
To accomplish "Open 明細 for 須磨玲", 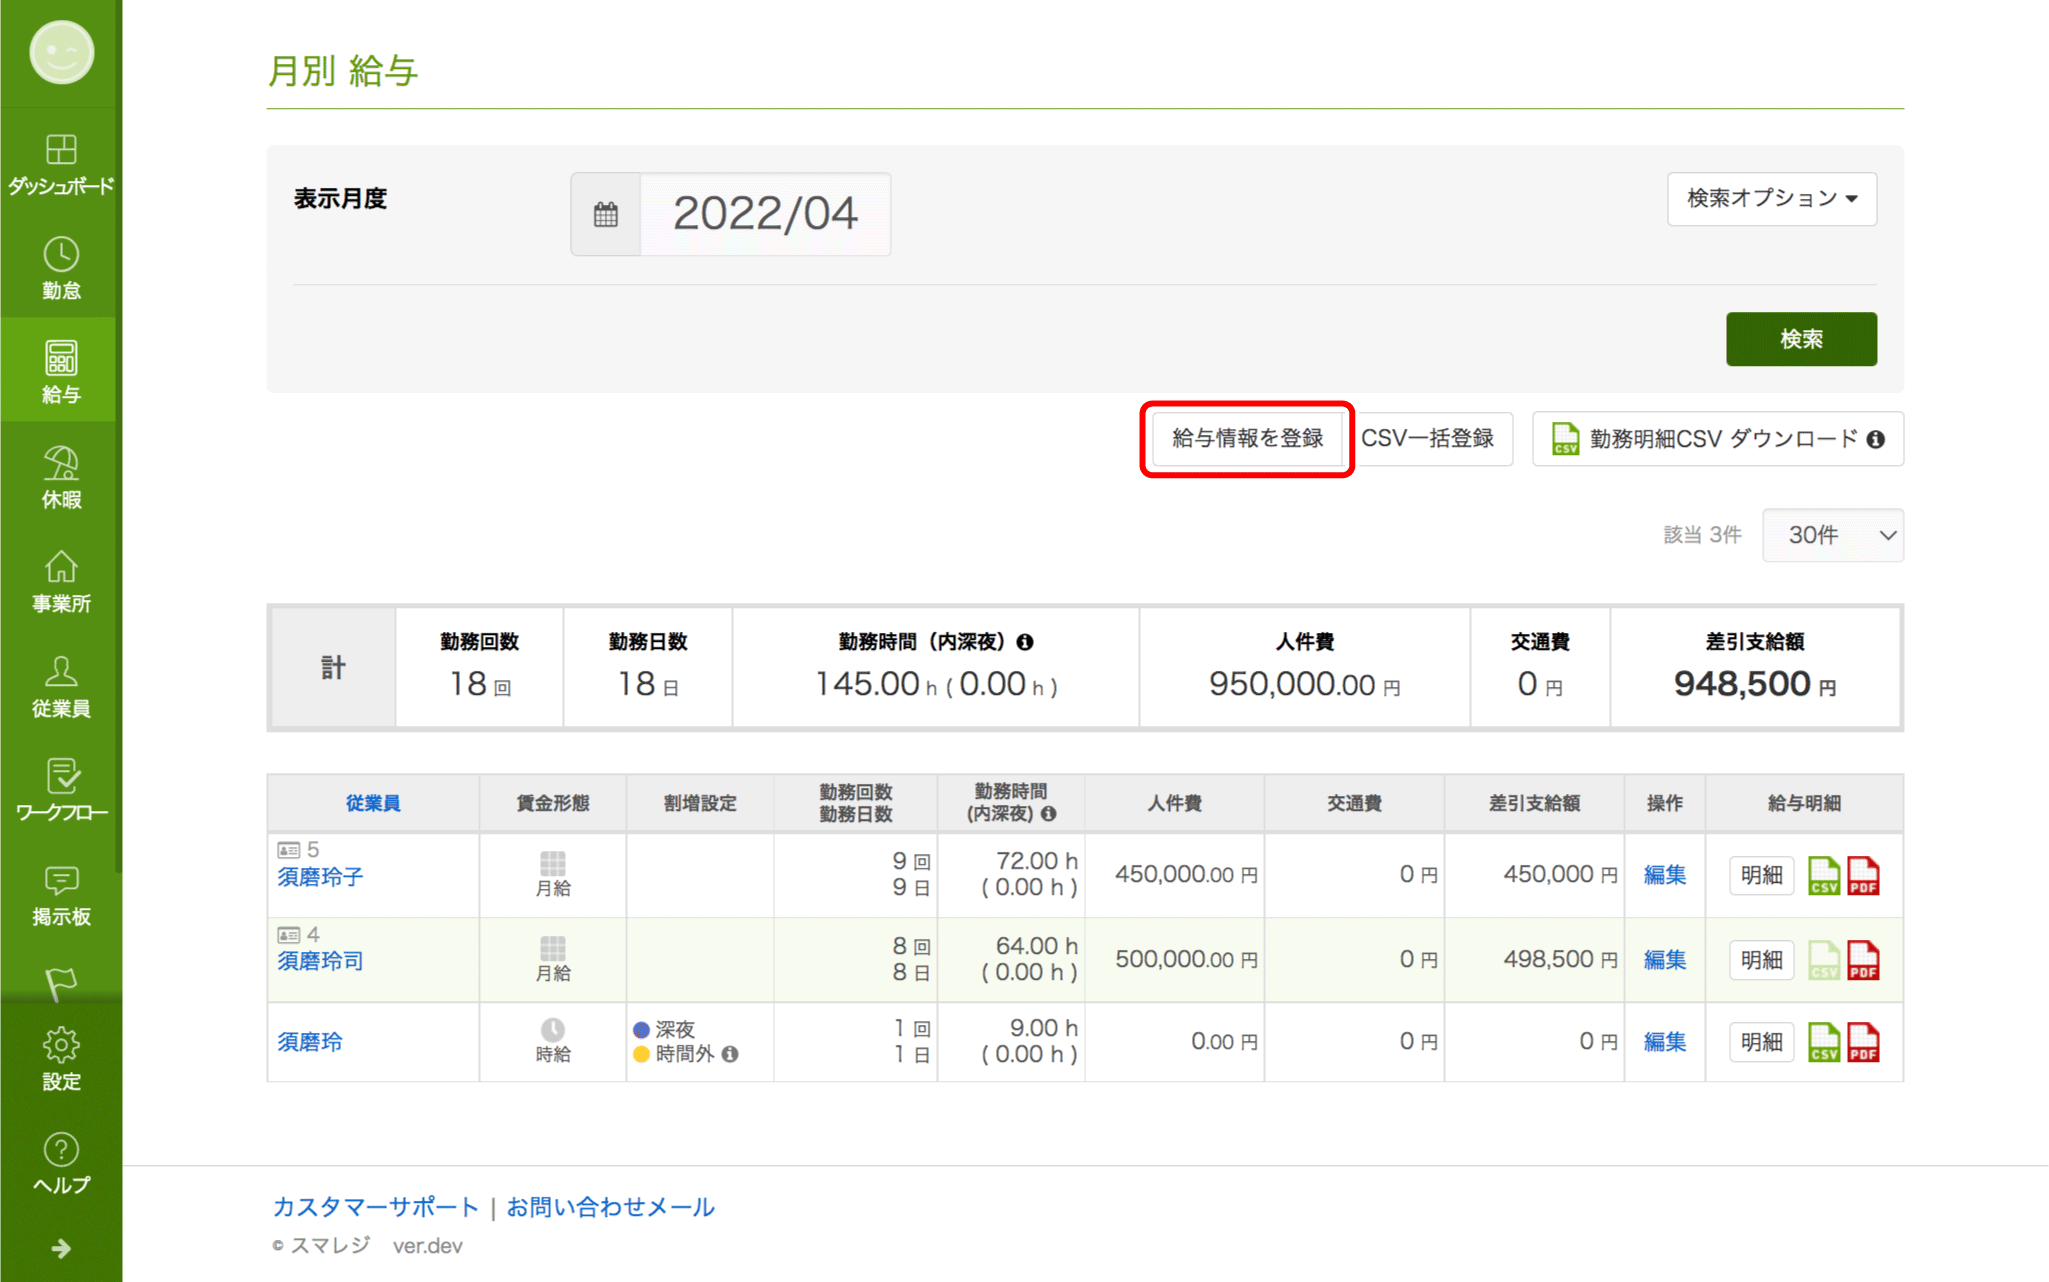I will tap(1761, 1042).
